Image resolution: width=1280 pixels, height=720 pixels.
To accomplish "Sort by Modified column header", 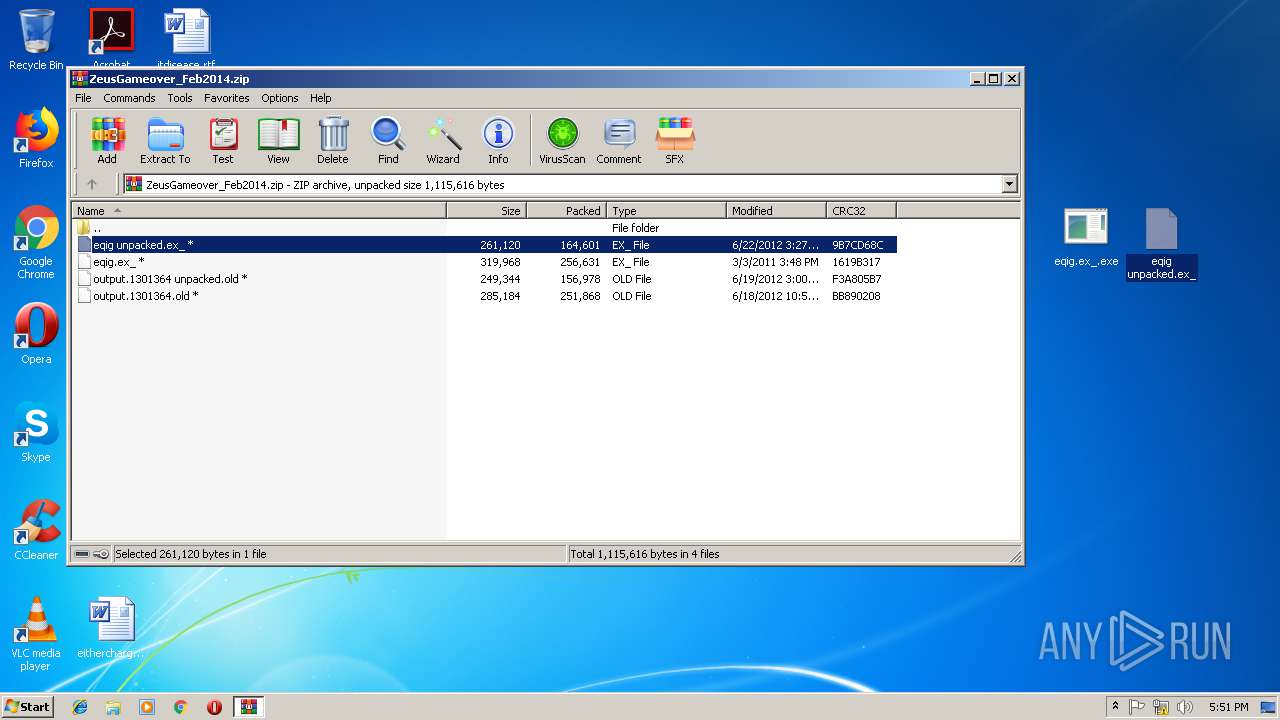I will point(776,210).
